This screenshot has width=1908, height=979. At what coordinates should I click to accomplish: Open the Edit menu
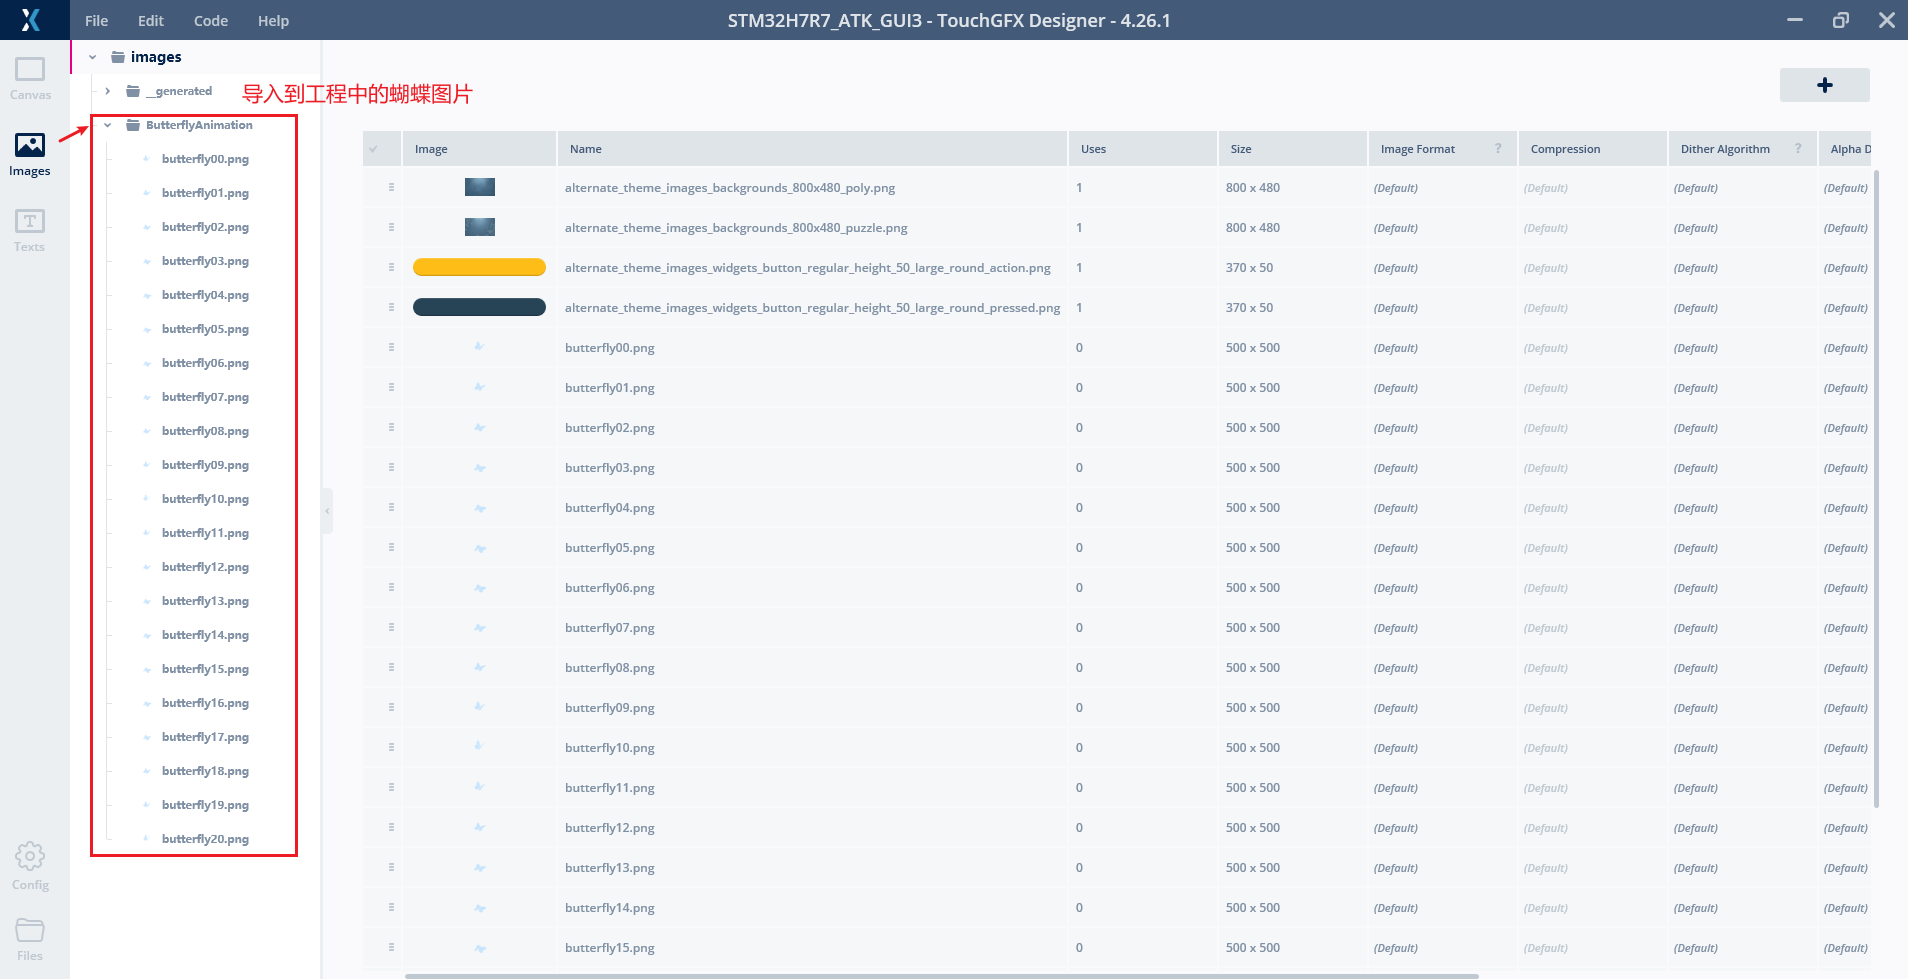pyautogui.click(x=151, y=20)
